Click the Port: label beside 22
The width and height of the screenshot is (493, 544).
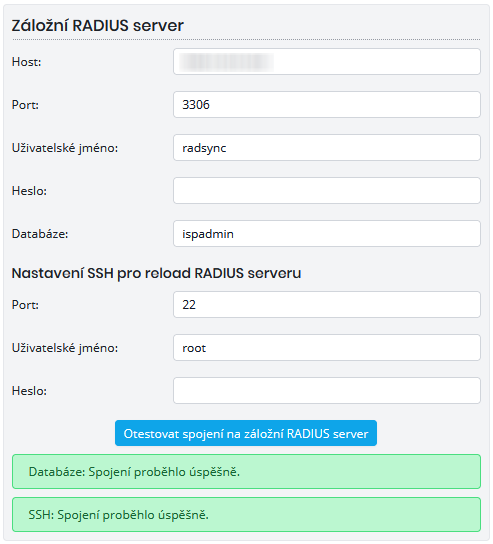coord(25,305)
